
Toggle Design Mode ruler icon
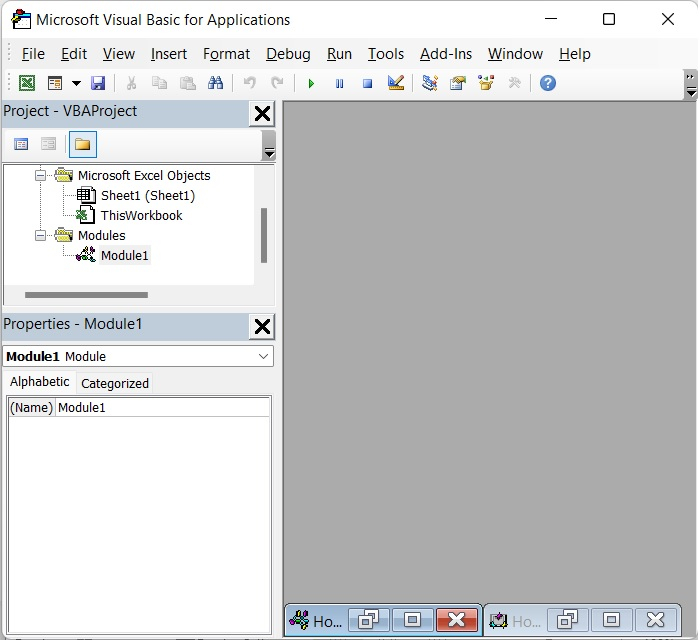pos(396,83)
